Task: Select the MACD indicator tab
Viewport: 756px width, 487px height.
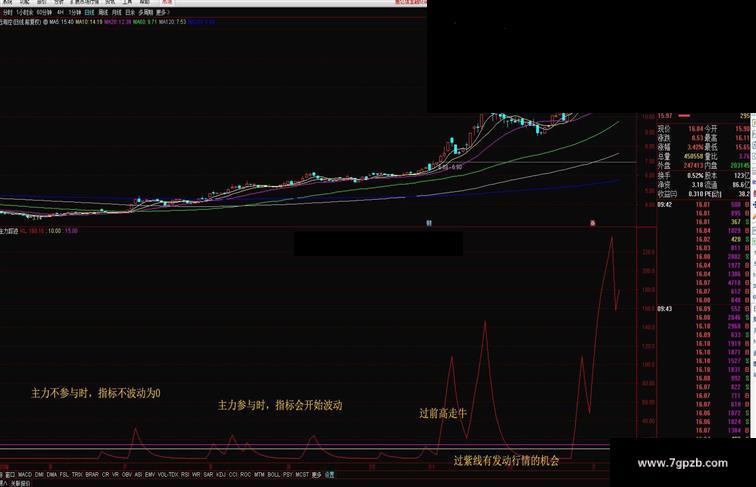Action: click(x=25, y=475)
